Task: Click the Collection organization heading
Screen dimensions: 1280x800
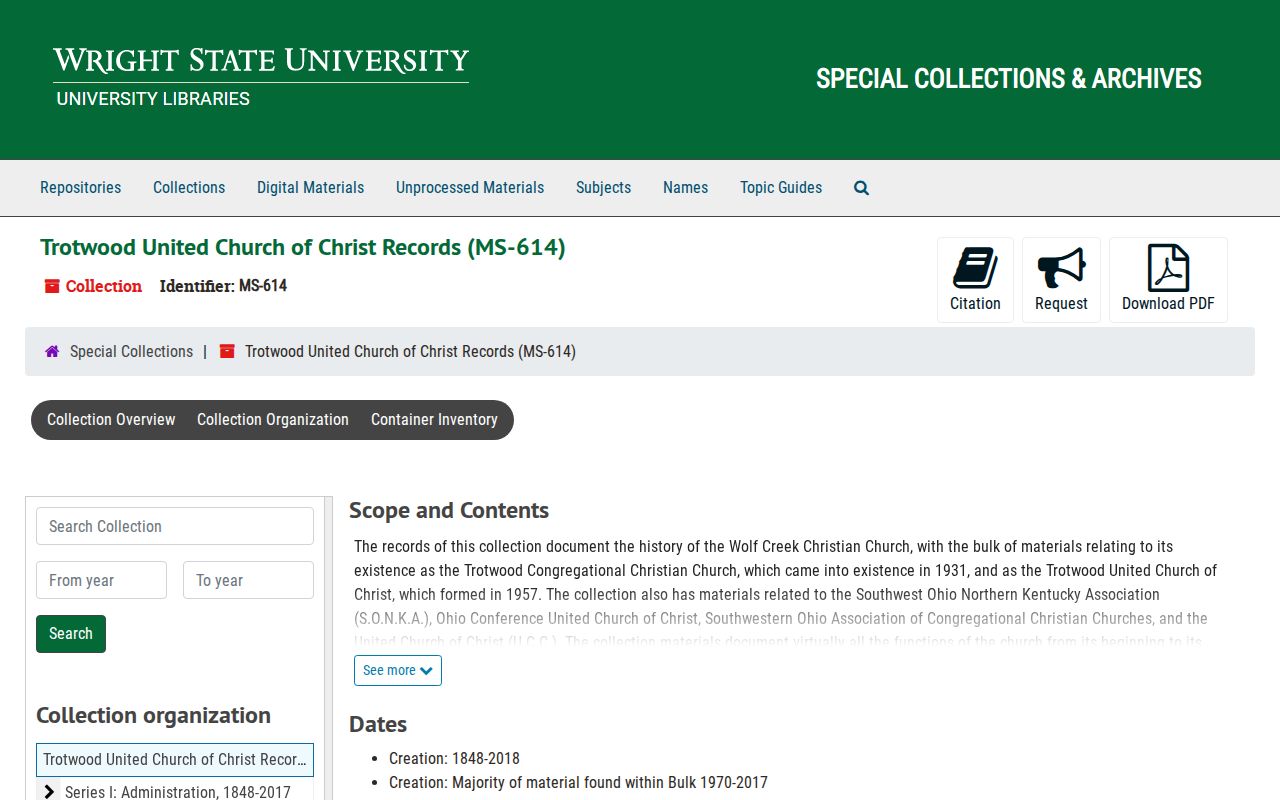Action: point(153,716)
